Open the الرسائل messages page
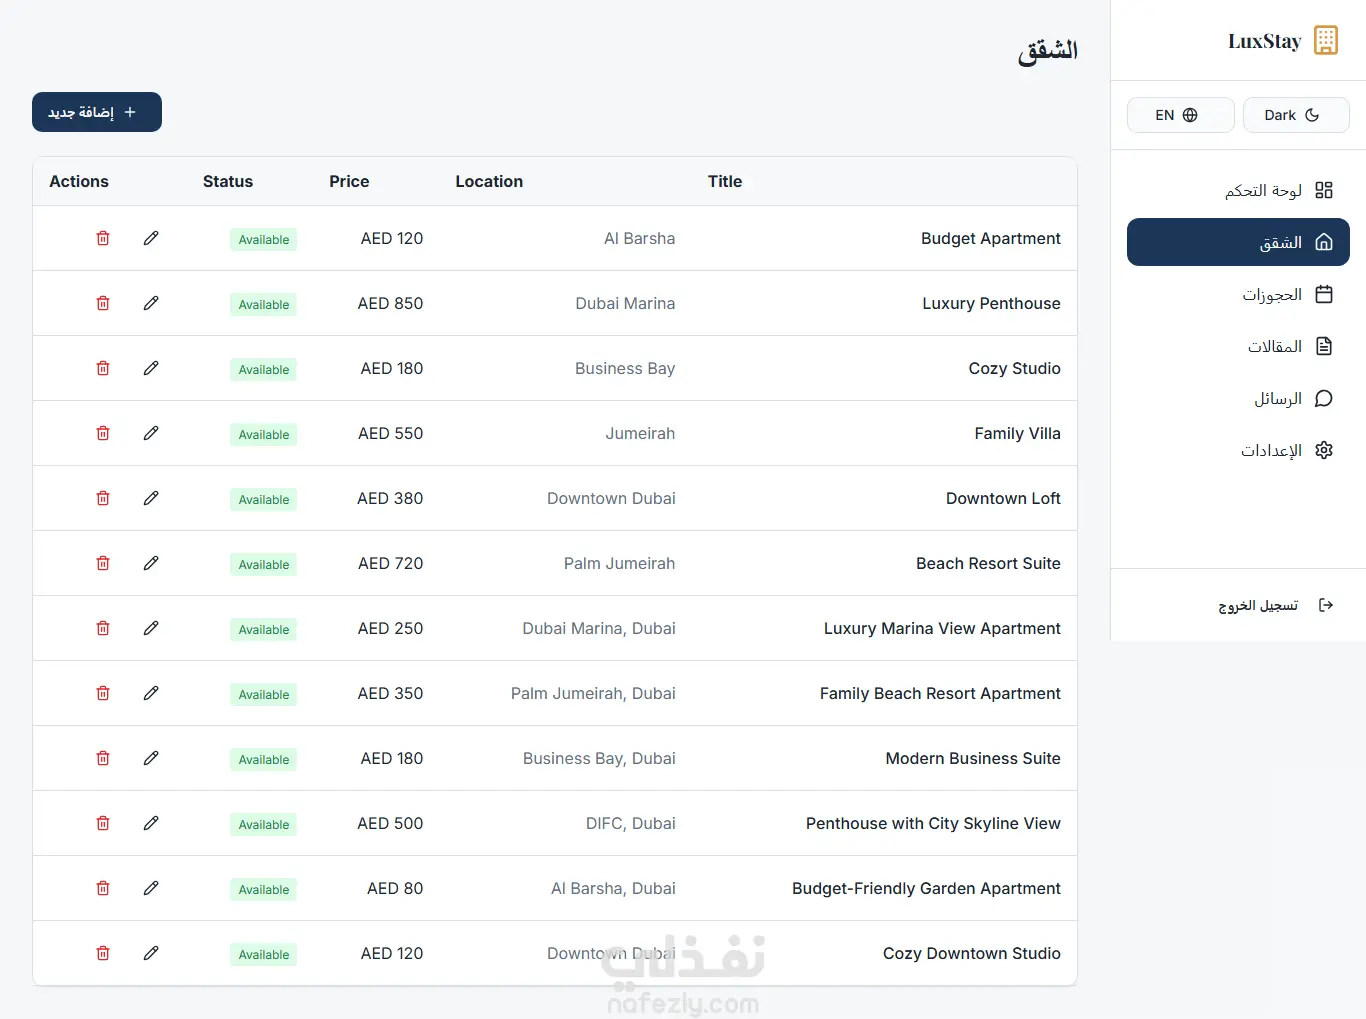1366x1019 pixels. 1238,398
